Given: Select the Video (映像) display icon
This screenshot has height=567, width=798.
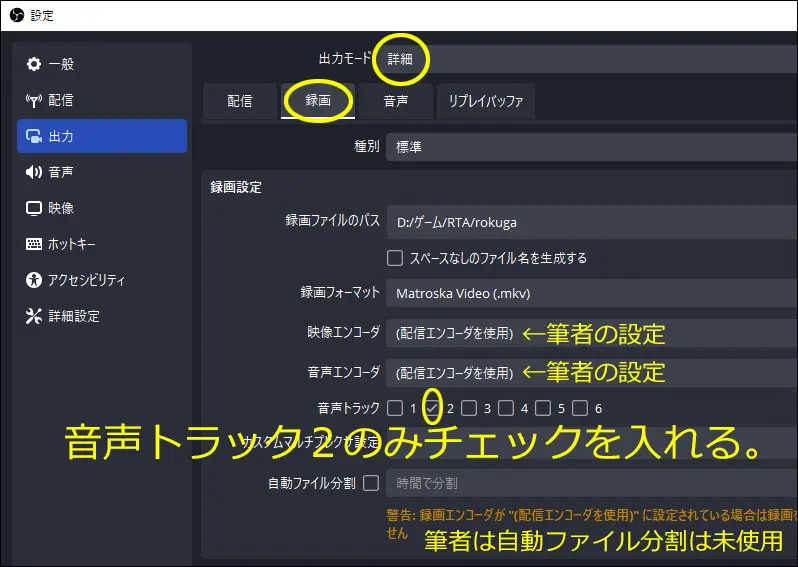Looking at the screenshot, I should tap(34, 208).
